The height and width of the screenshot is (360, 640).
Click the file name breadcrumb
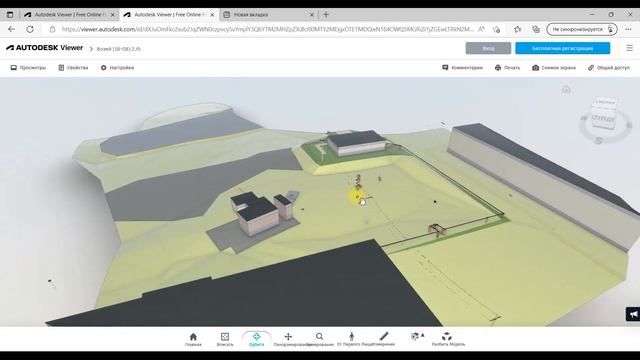pyautogui.click(x=119, y=49)
